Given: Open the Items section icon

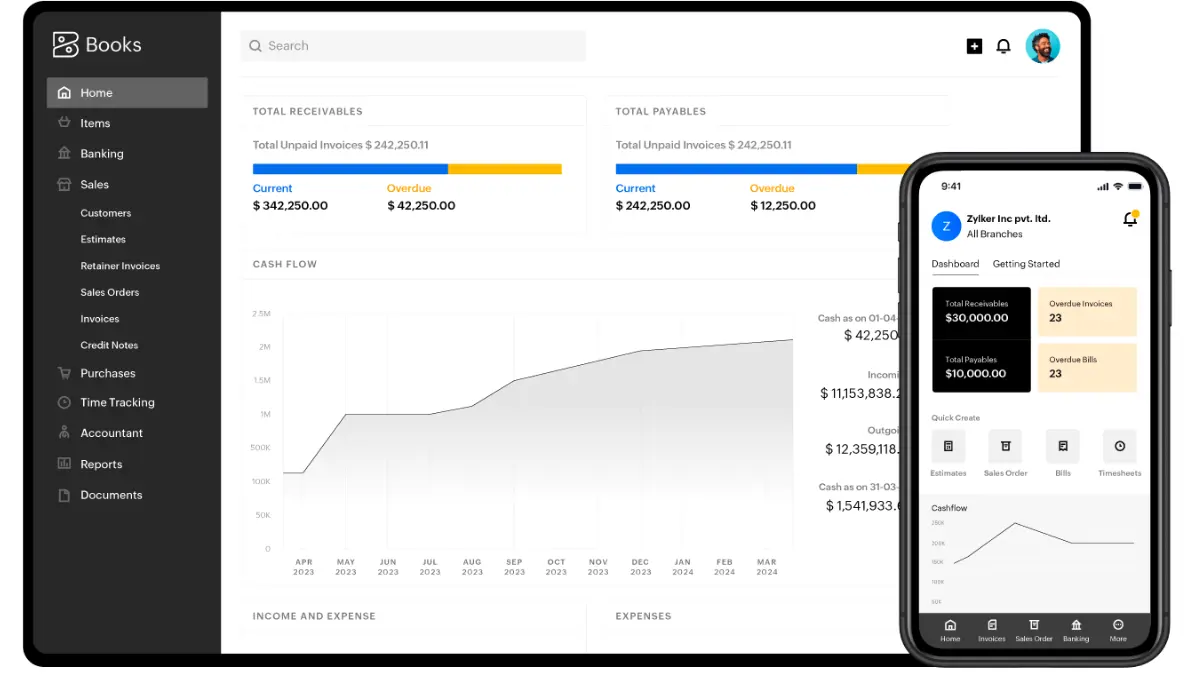Looking at the screenshot, I should click(64, 122).
